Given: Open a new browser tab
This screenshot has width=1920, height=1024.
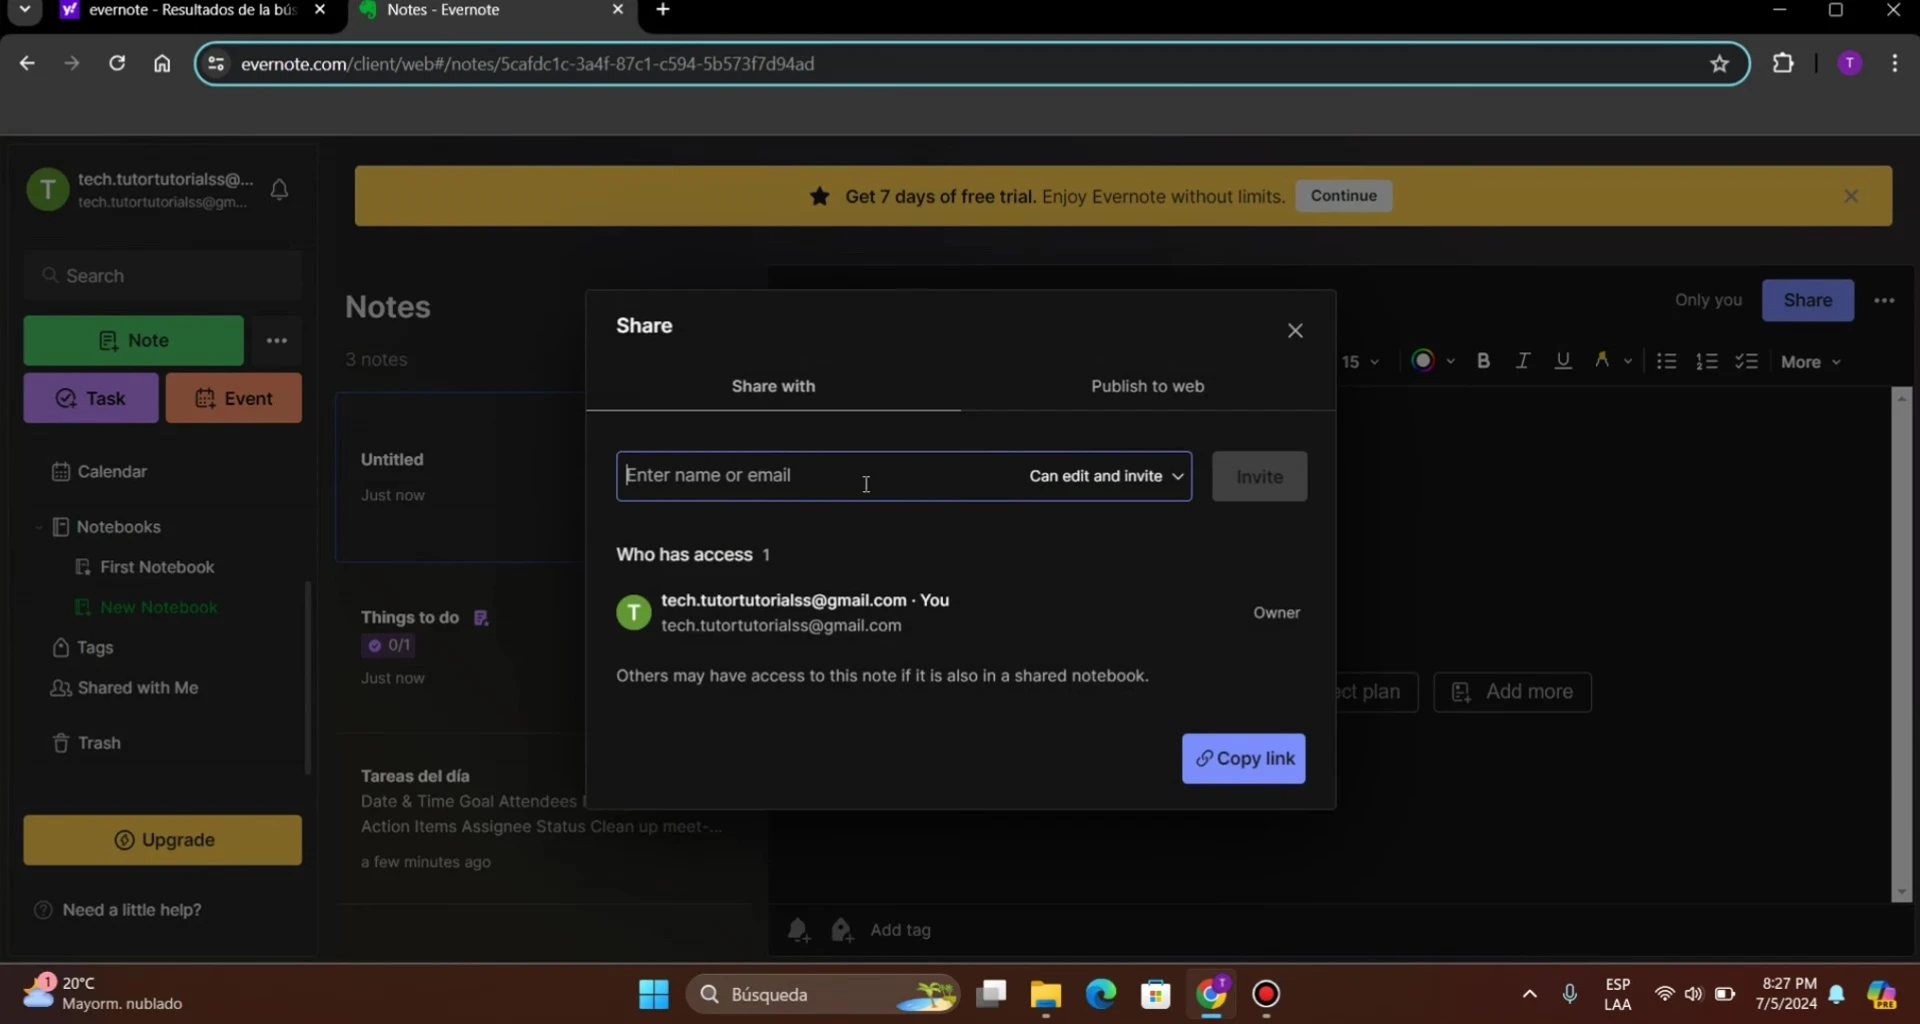Looking at the screenshot, I should click(663, 10).
